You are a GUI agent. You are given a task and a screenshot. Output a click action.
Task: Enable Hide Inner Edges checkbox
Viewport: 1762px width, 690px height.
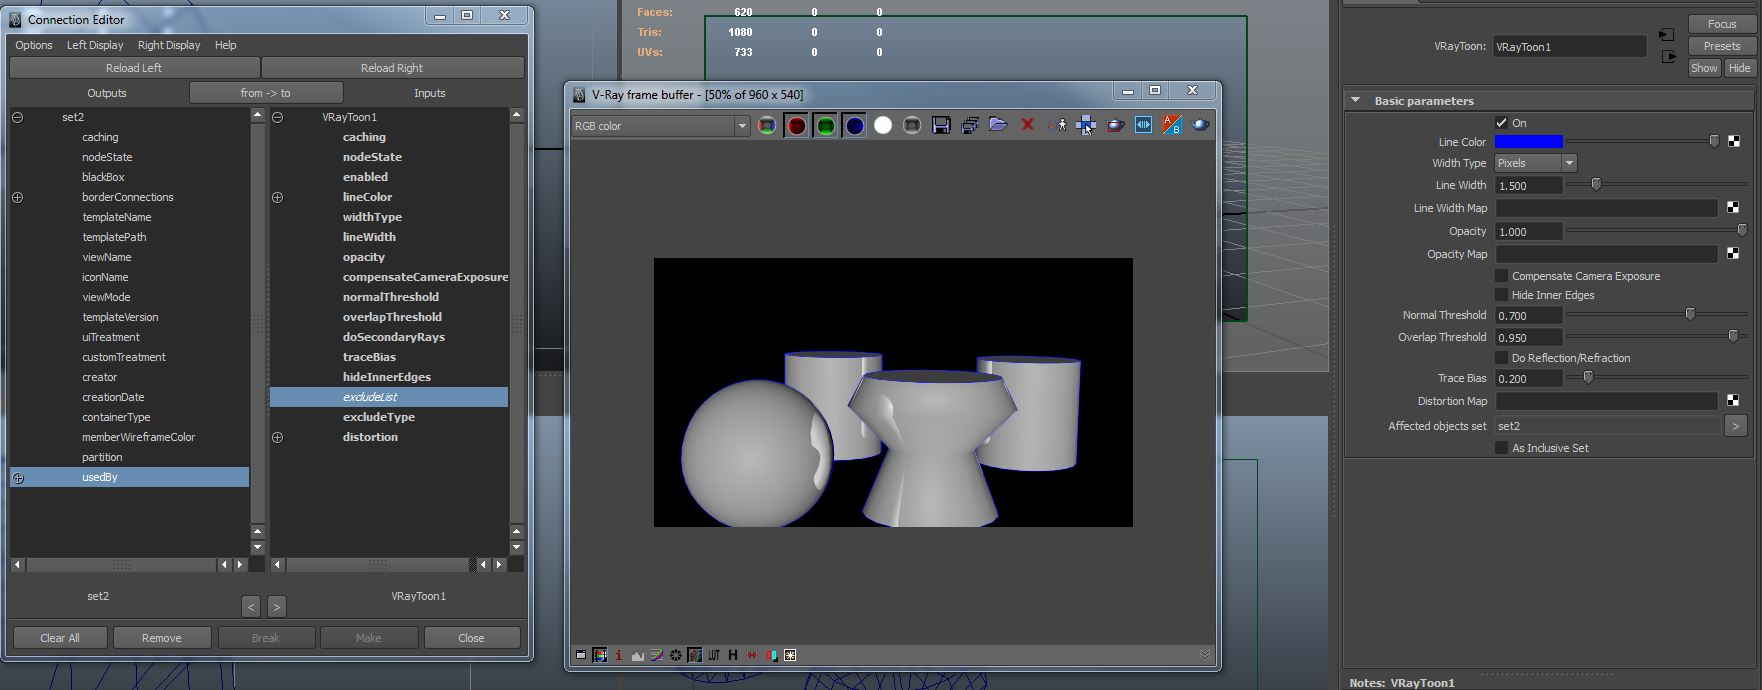pyautogui.click(x=1501, y=295)
